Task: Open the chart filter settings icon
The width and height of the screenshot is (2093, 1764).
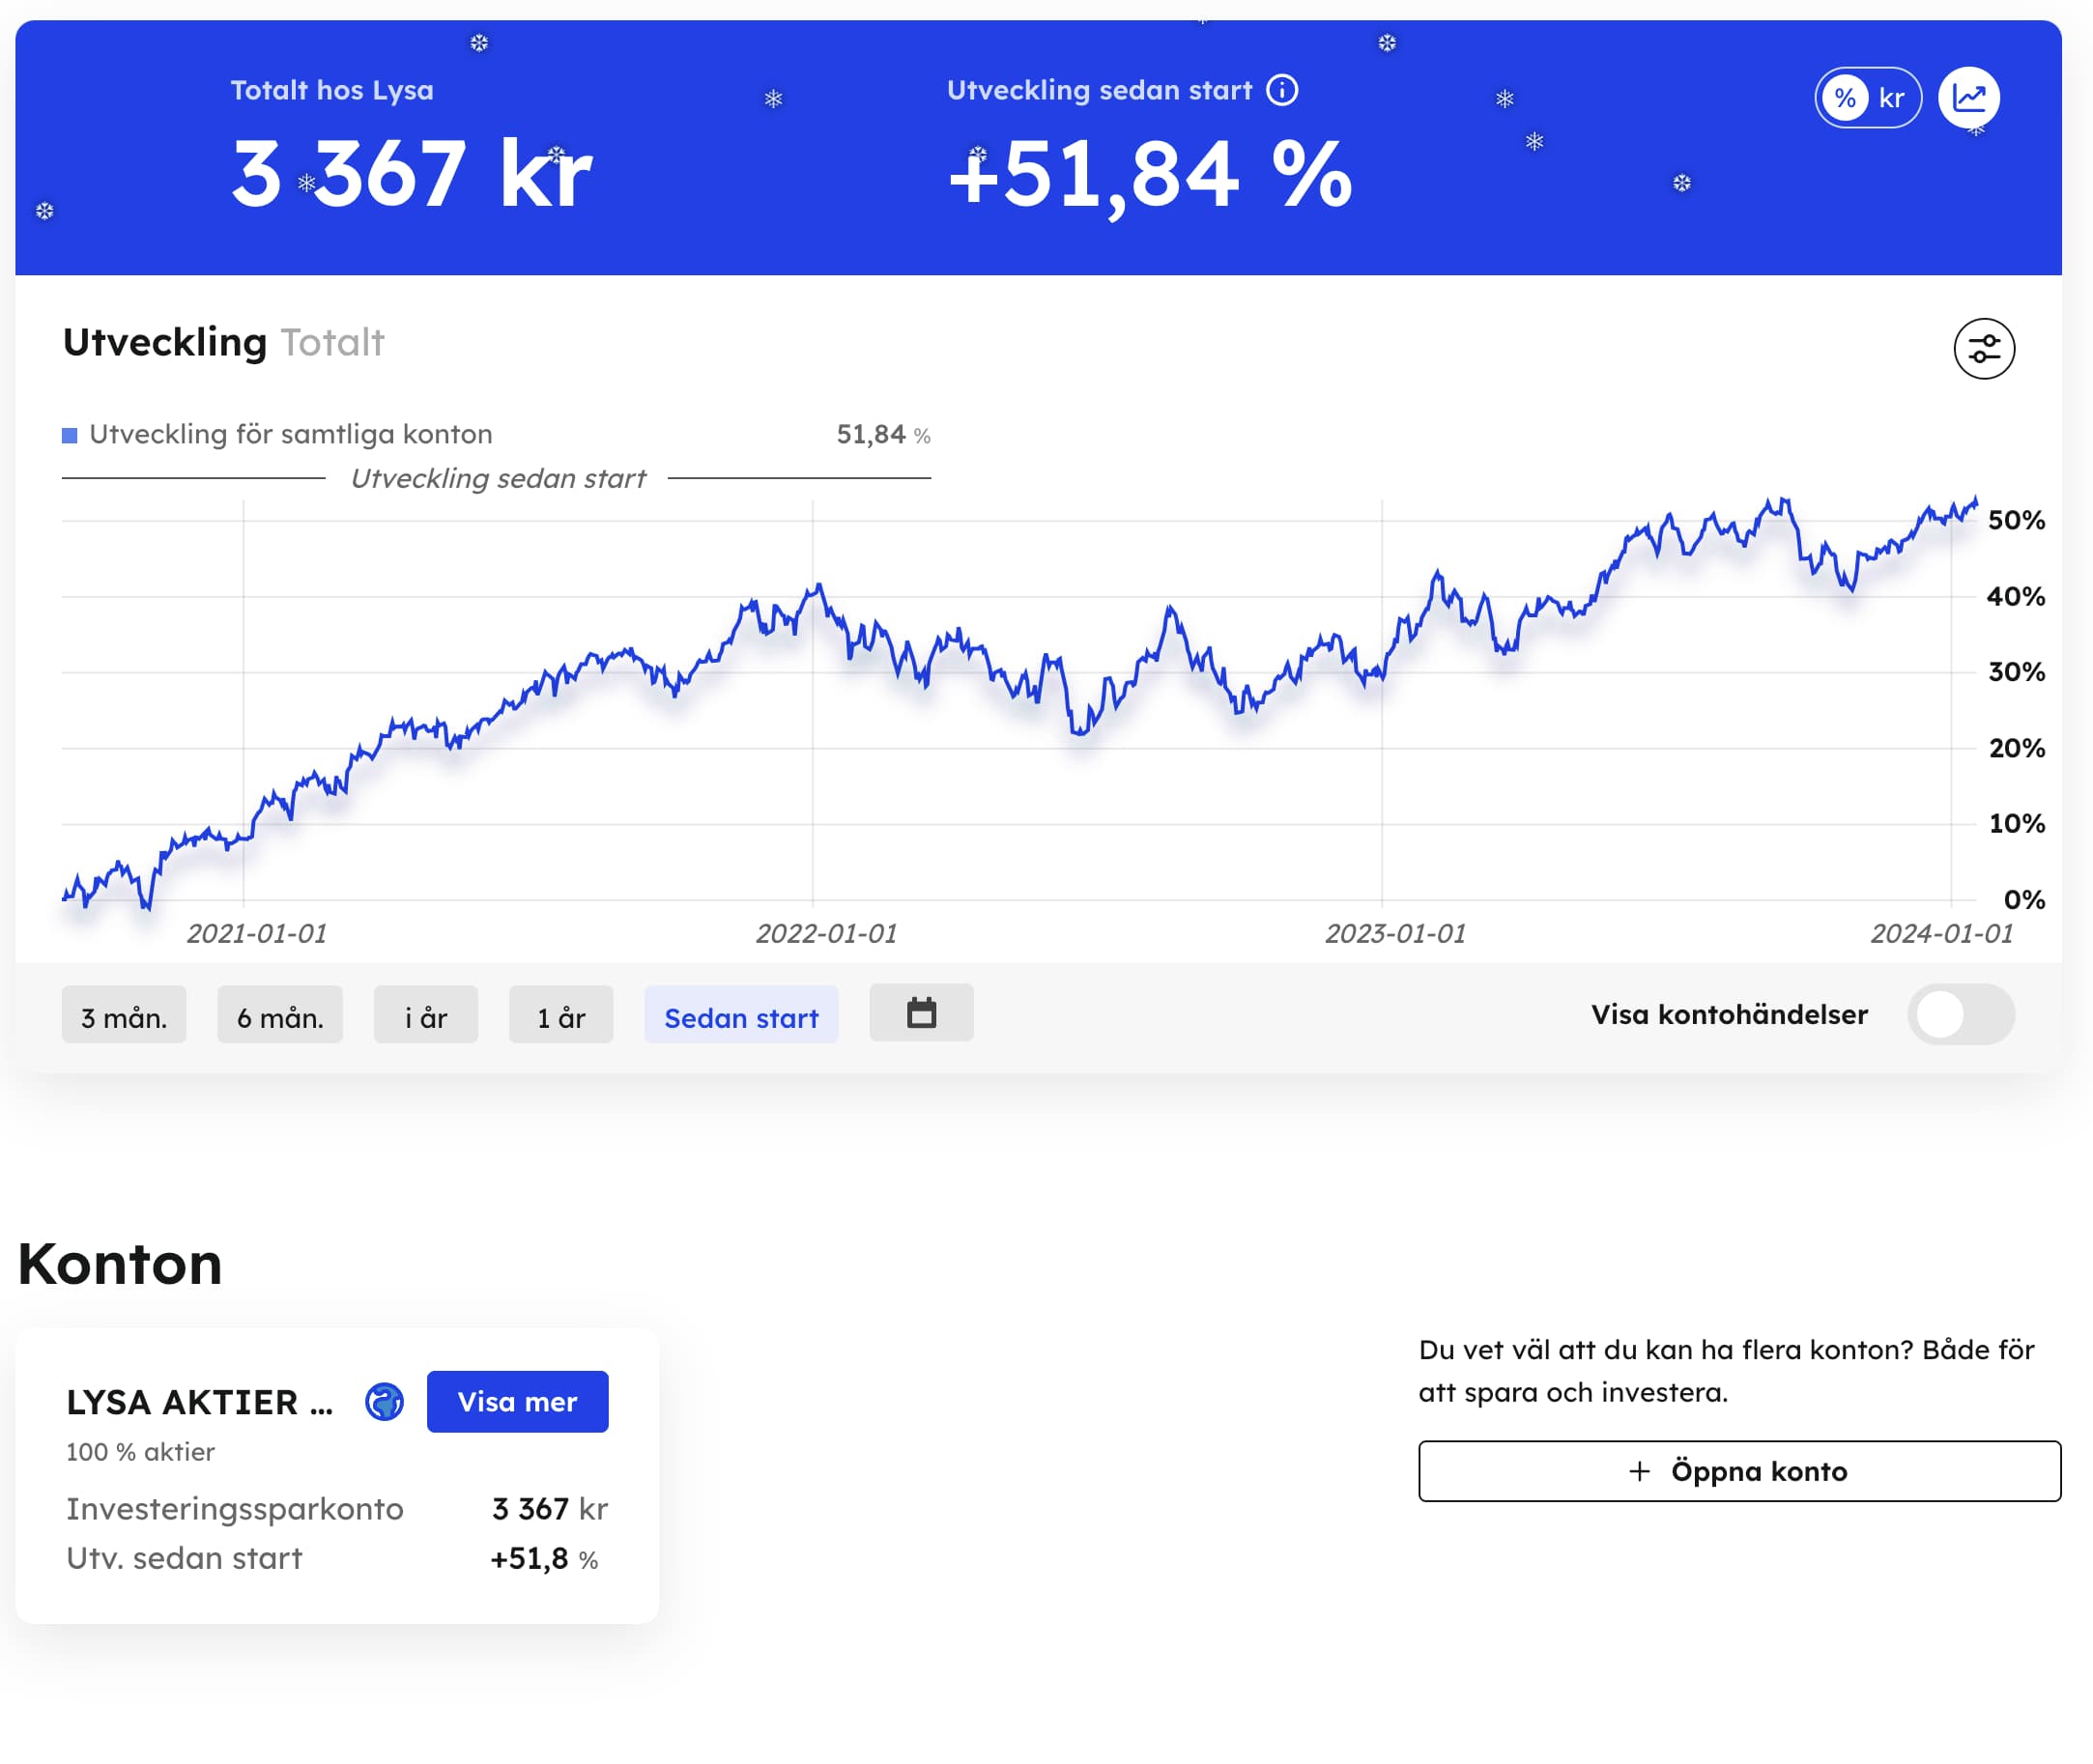Action: point(1984,348)
